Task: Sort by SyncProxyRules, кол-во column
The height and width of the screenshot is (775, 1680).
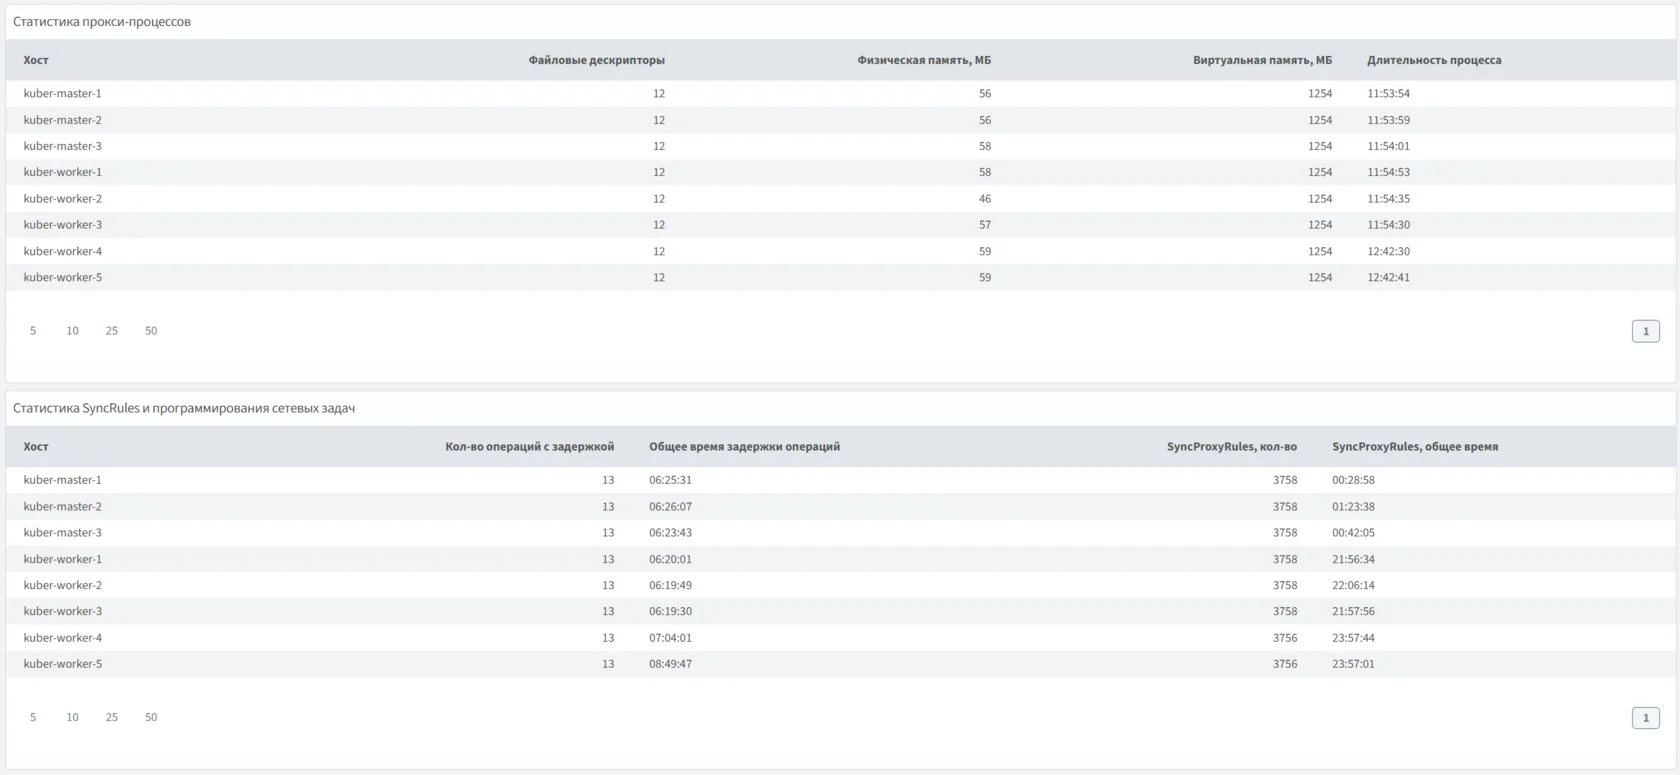Action: point(1231,447)
